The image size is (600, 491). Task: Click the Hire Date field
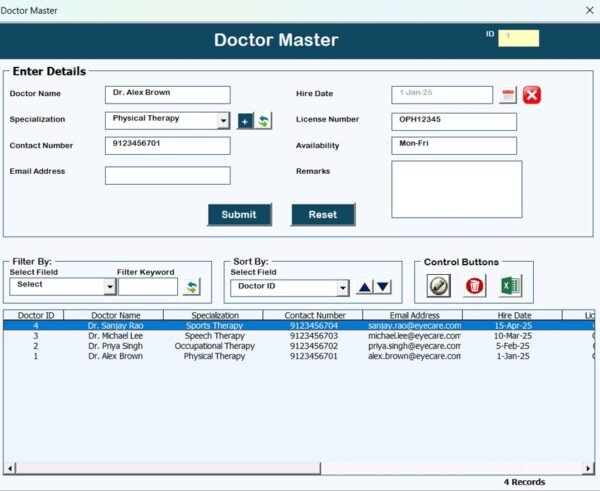(442, 95)
